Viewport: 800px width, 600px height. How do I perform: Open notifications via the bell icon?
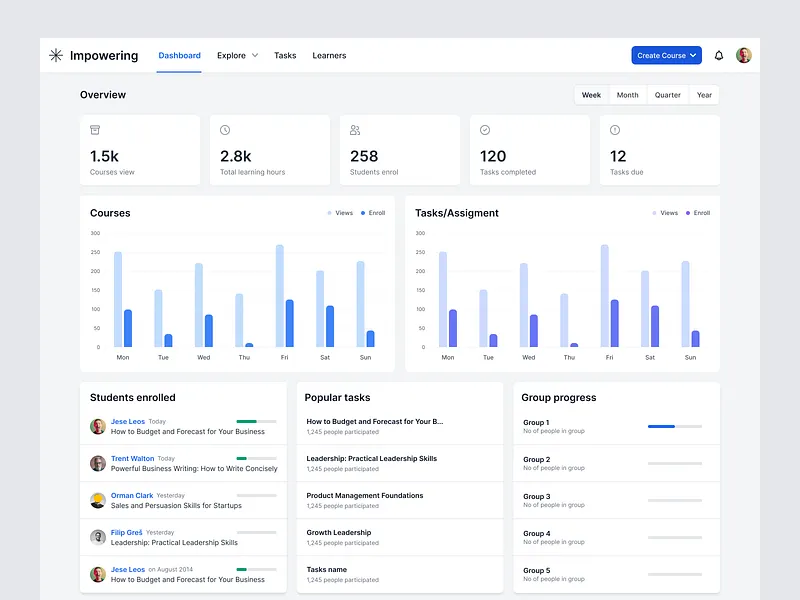click(x=718, y=55)
